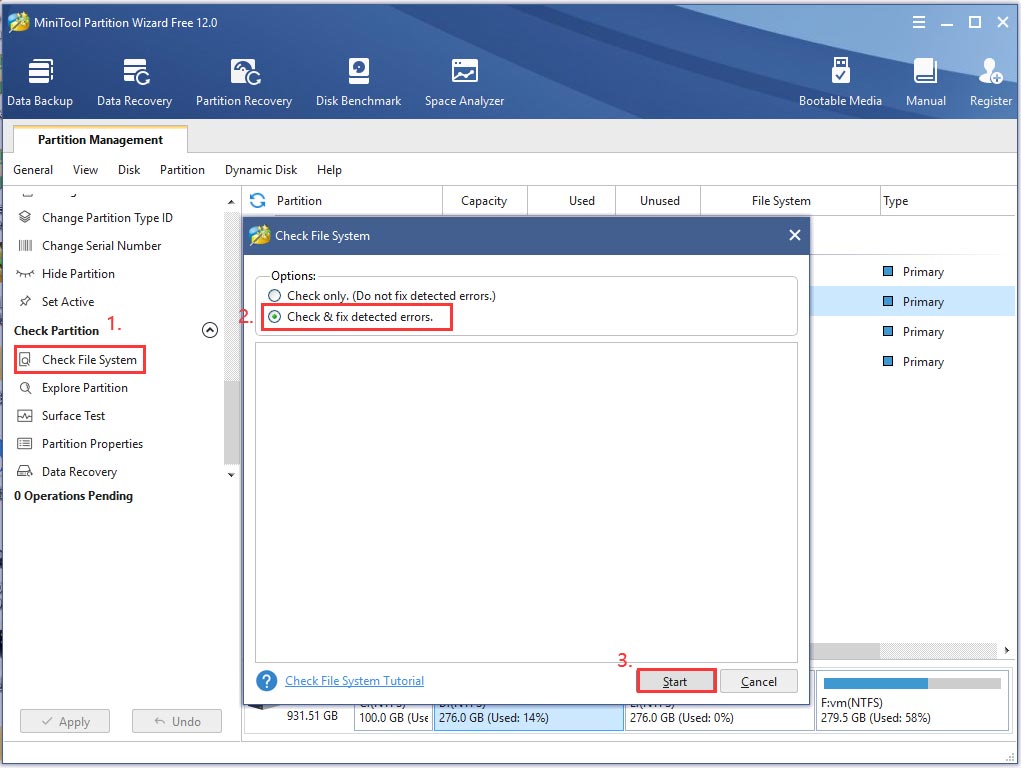Screen dimensions: 1021x769
Task: Open Space Analyzer
Action: 464,82
